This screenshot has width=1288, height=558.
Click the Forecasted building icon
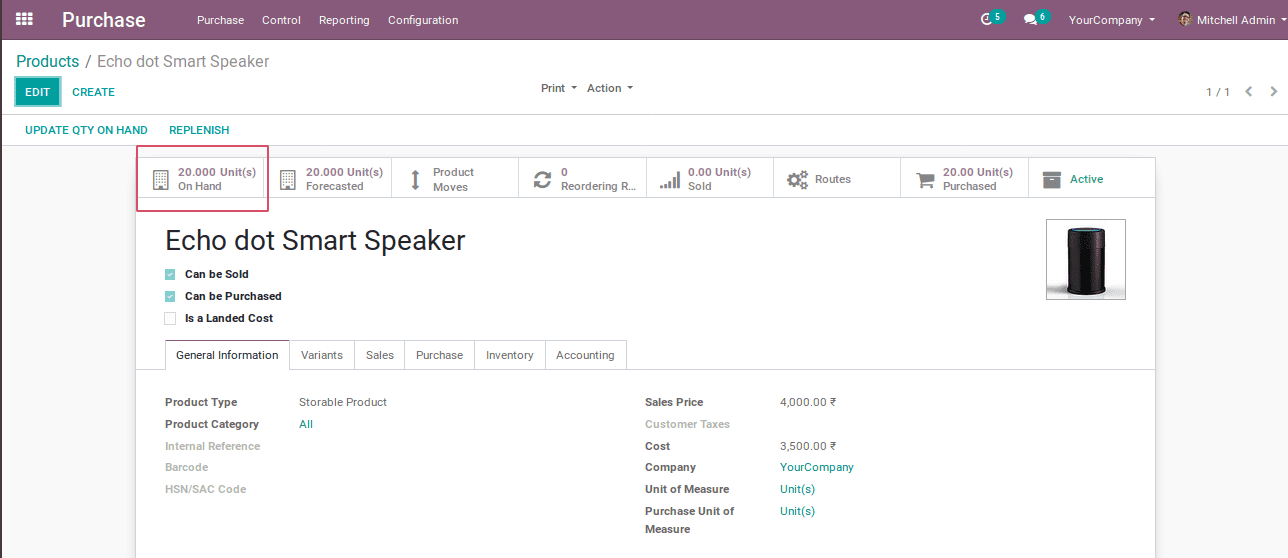tap(288, 180)
